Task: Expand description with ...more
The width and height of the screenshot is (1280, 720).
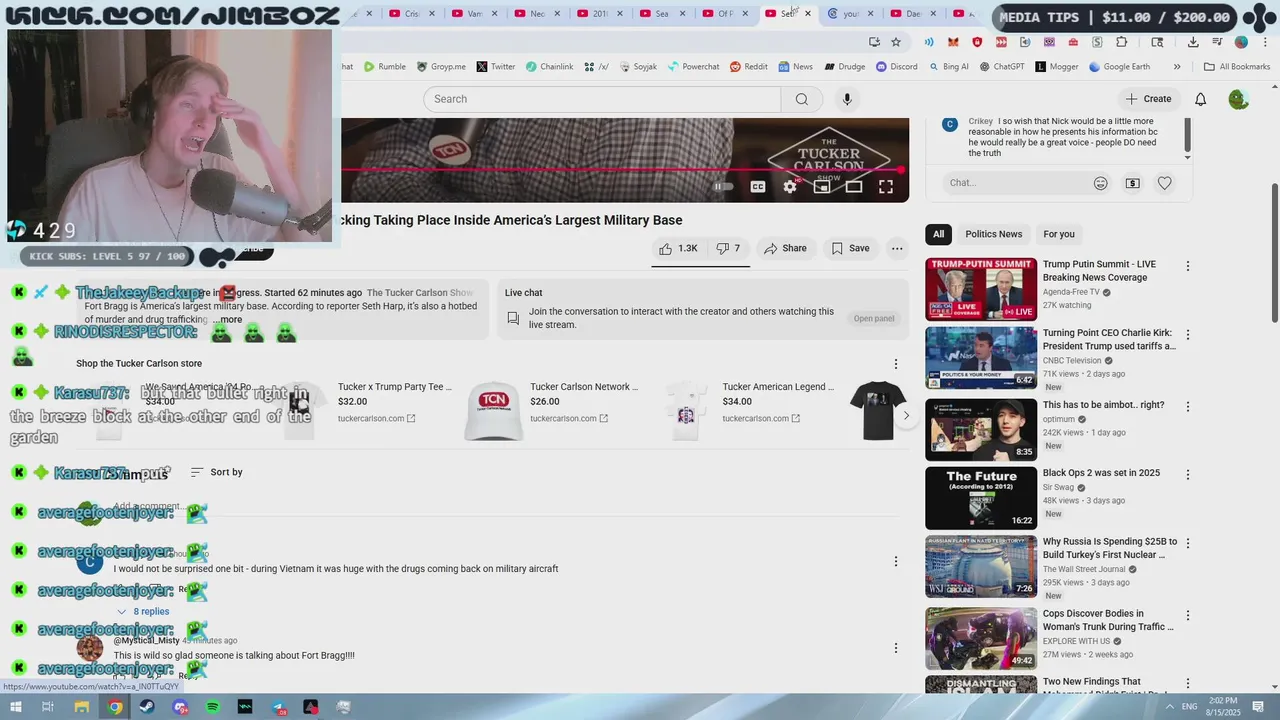Action: tap(227, 320)
